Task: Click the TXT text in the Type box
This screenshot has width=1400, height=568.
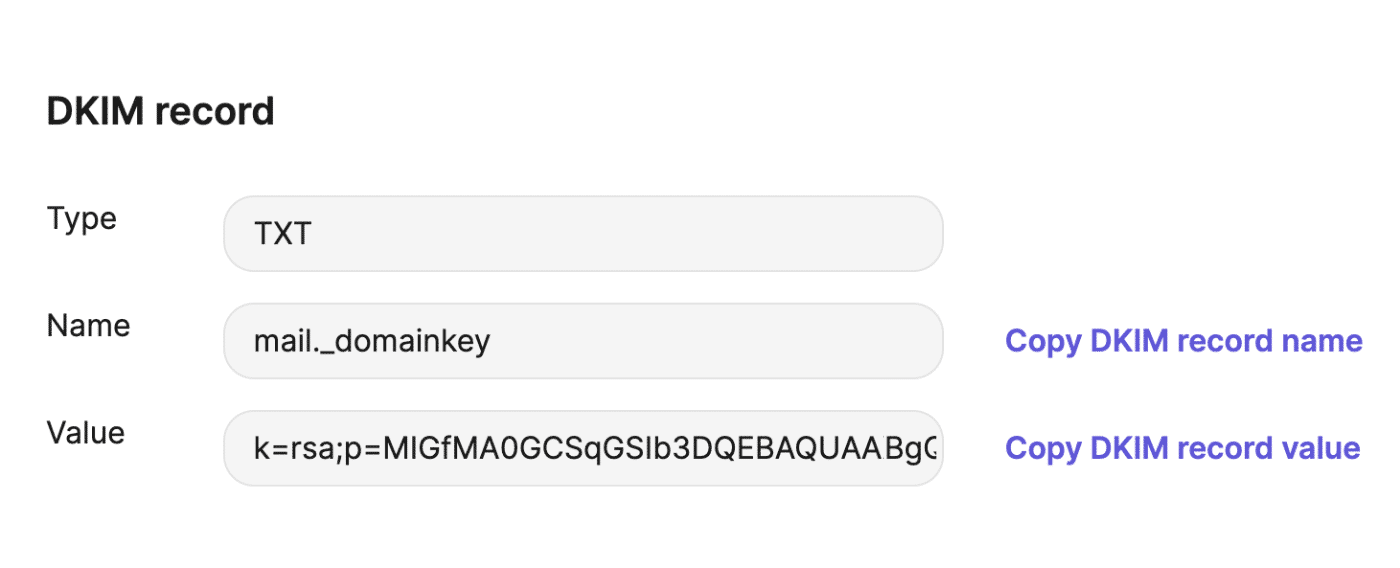Action: 283,235
